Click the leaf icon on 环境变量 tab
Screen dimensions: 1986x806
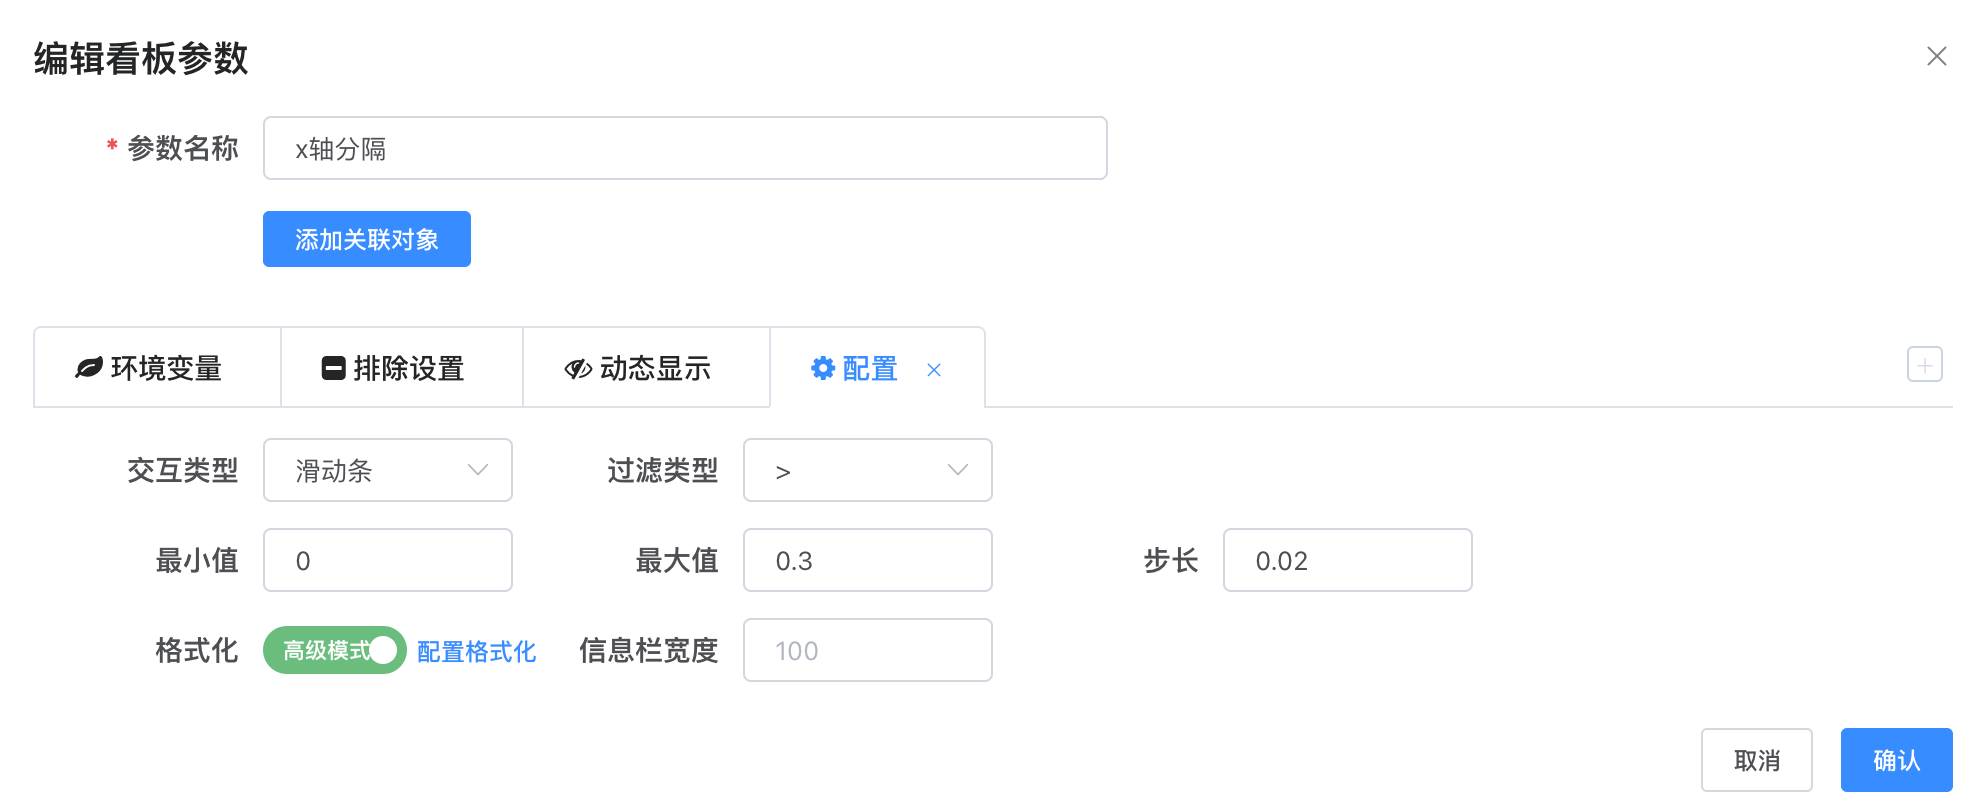89,368
